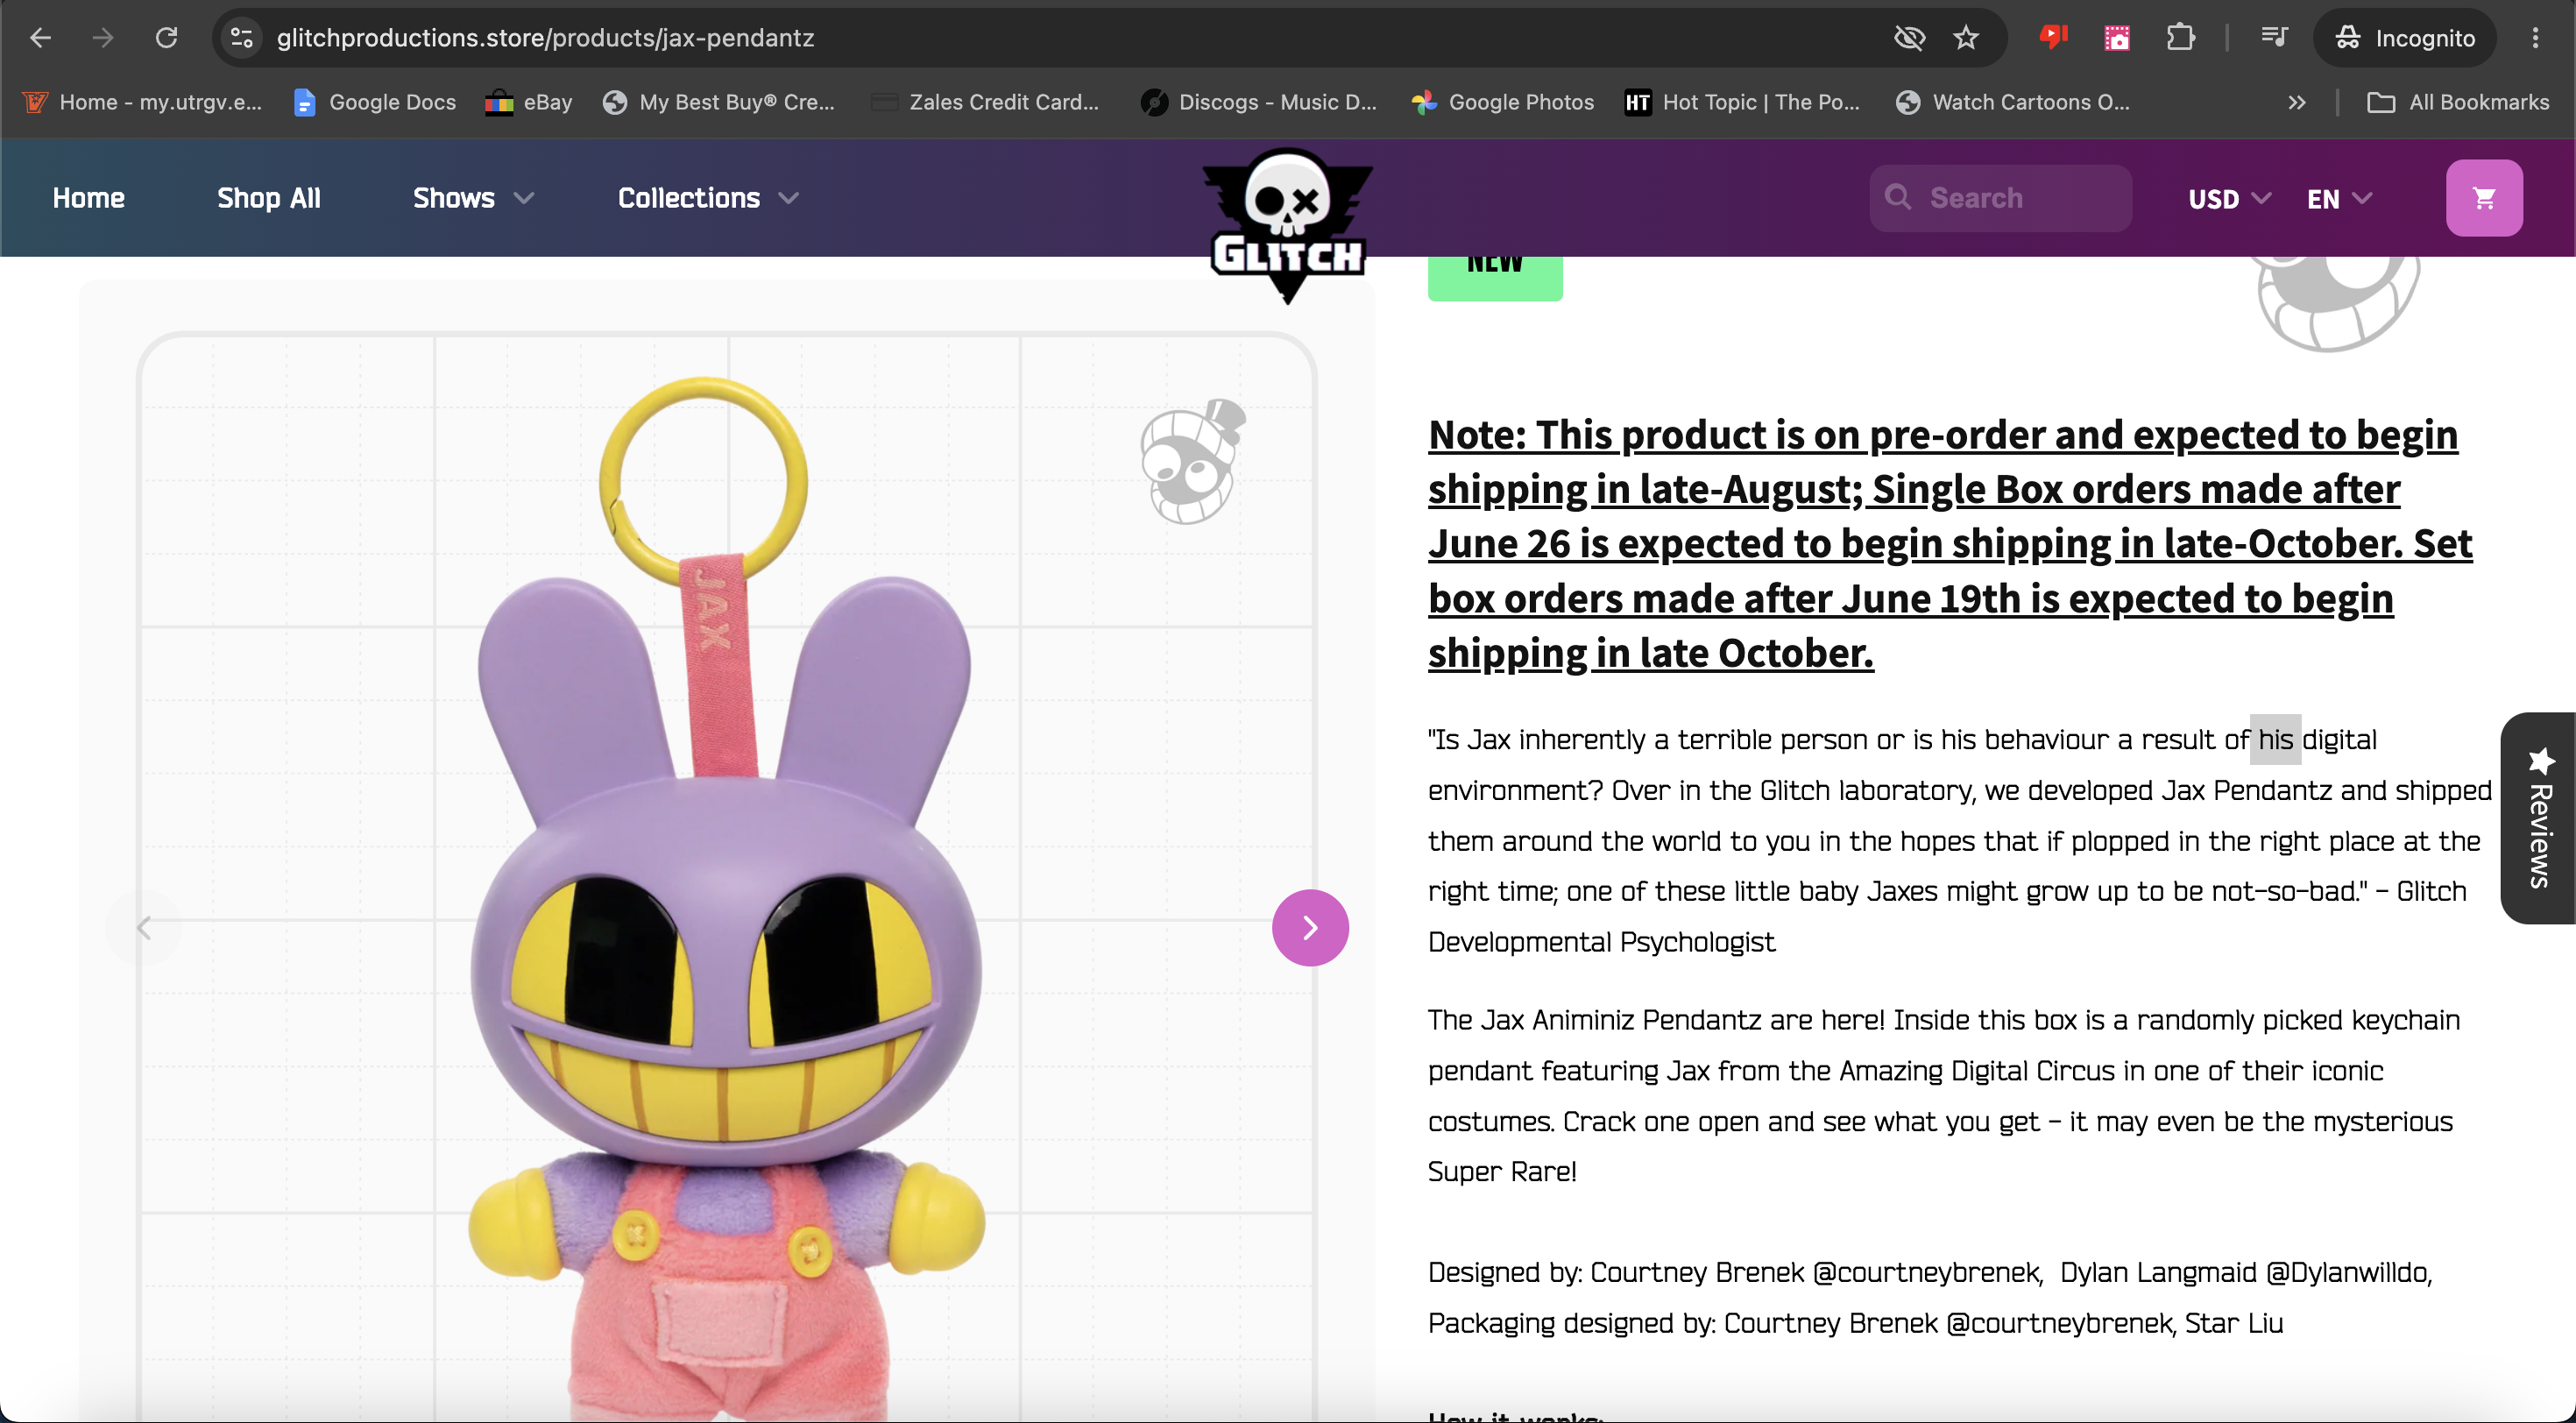
Task: Navigate to Home in the store menu
Action: 89,198
